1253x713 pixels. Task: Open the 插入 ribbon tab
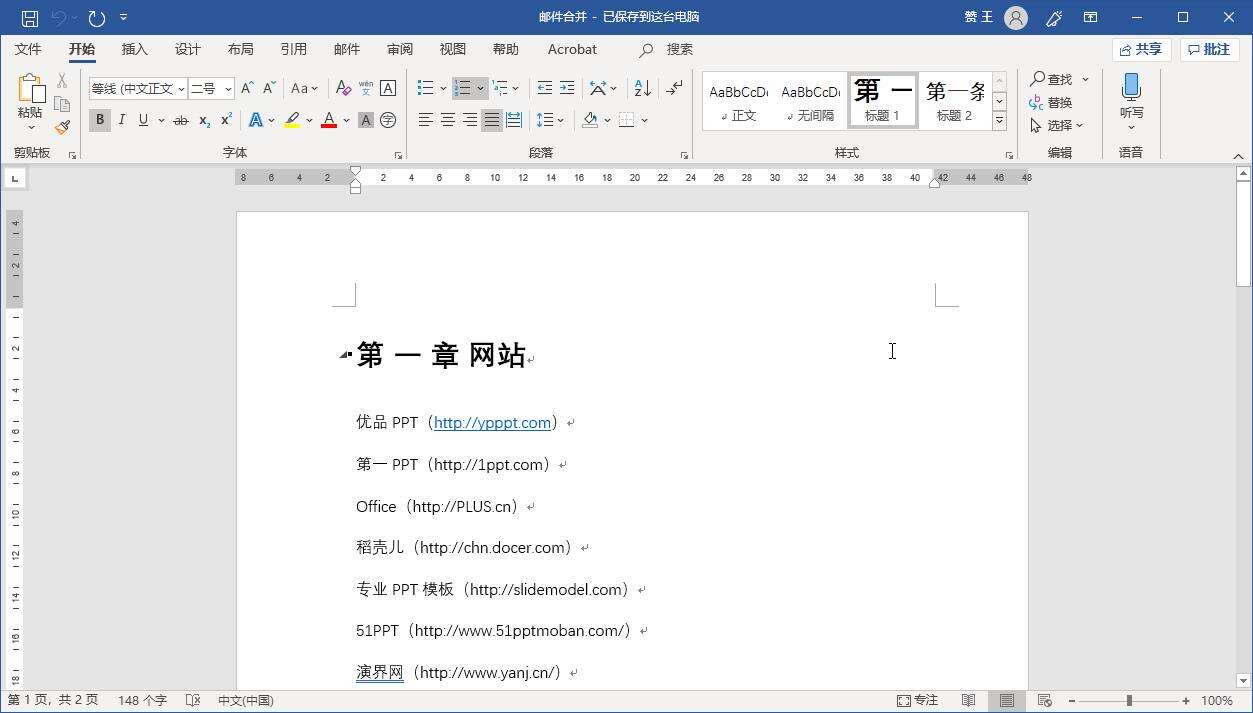(x=134, y=49)
